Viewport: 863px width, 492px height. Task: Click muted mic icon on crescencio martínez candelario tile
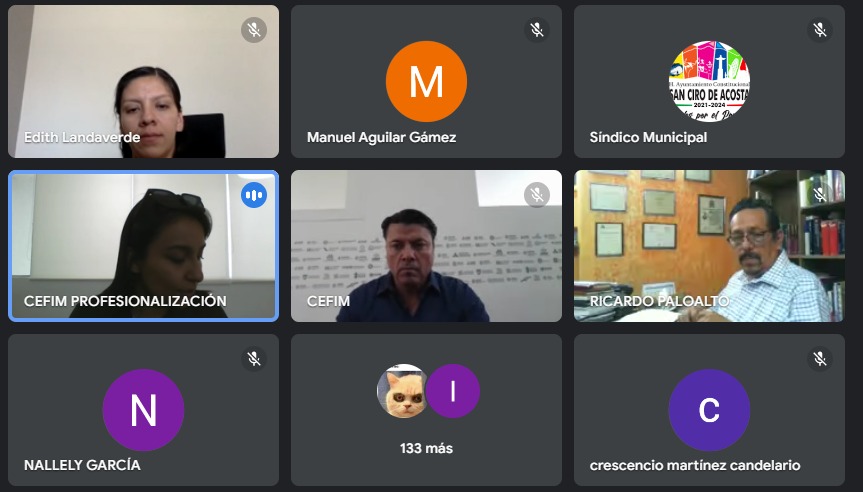(820, 359)
